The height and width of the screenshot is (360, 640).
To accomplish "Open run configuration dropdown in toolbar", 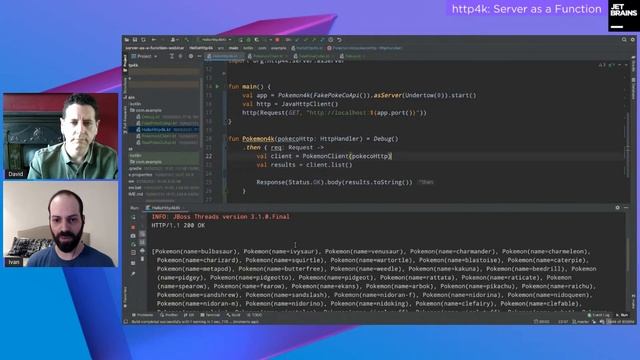I will point(214,40).
